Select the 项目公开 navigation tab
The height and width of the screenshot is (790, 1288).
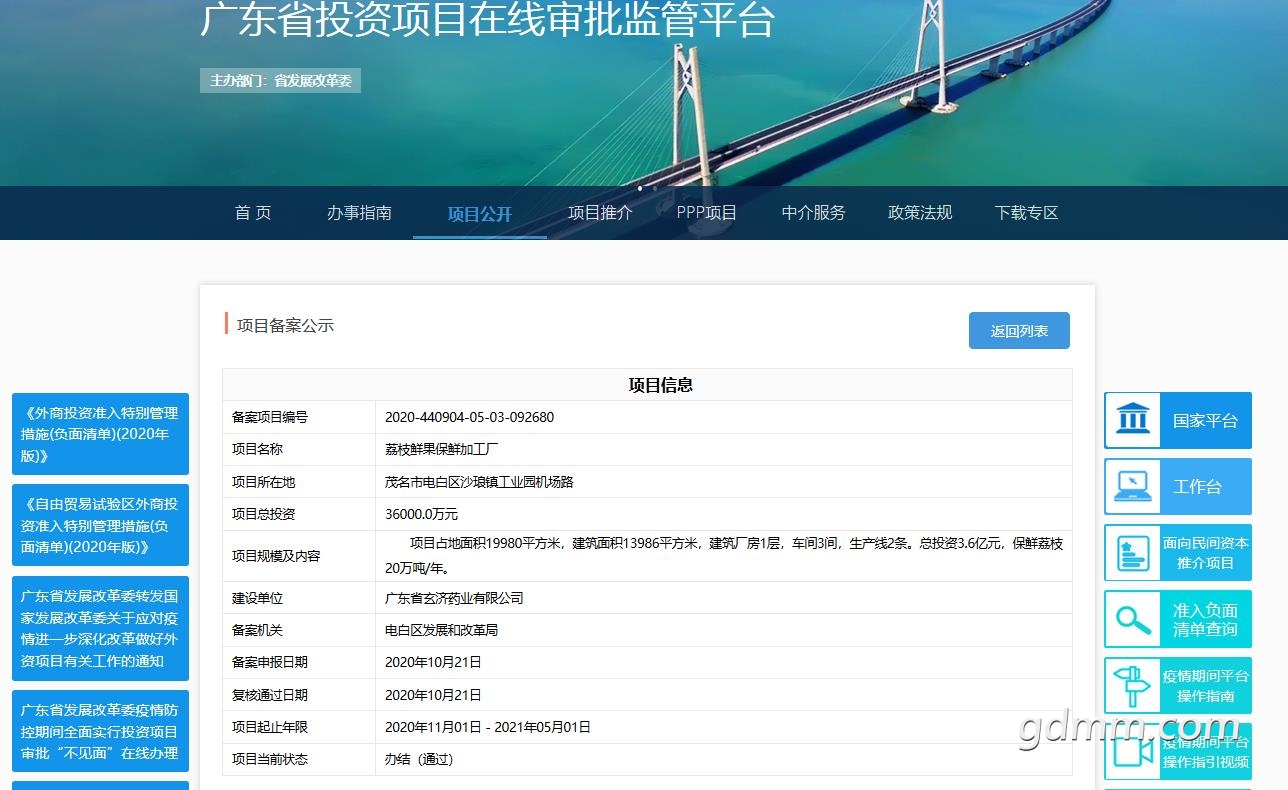coord(480,214)
